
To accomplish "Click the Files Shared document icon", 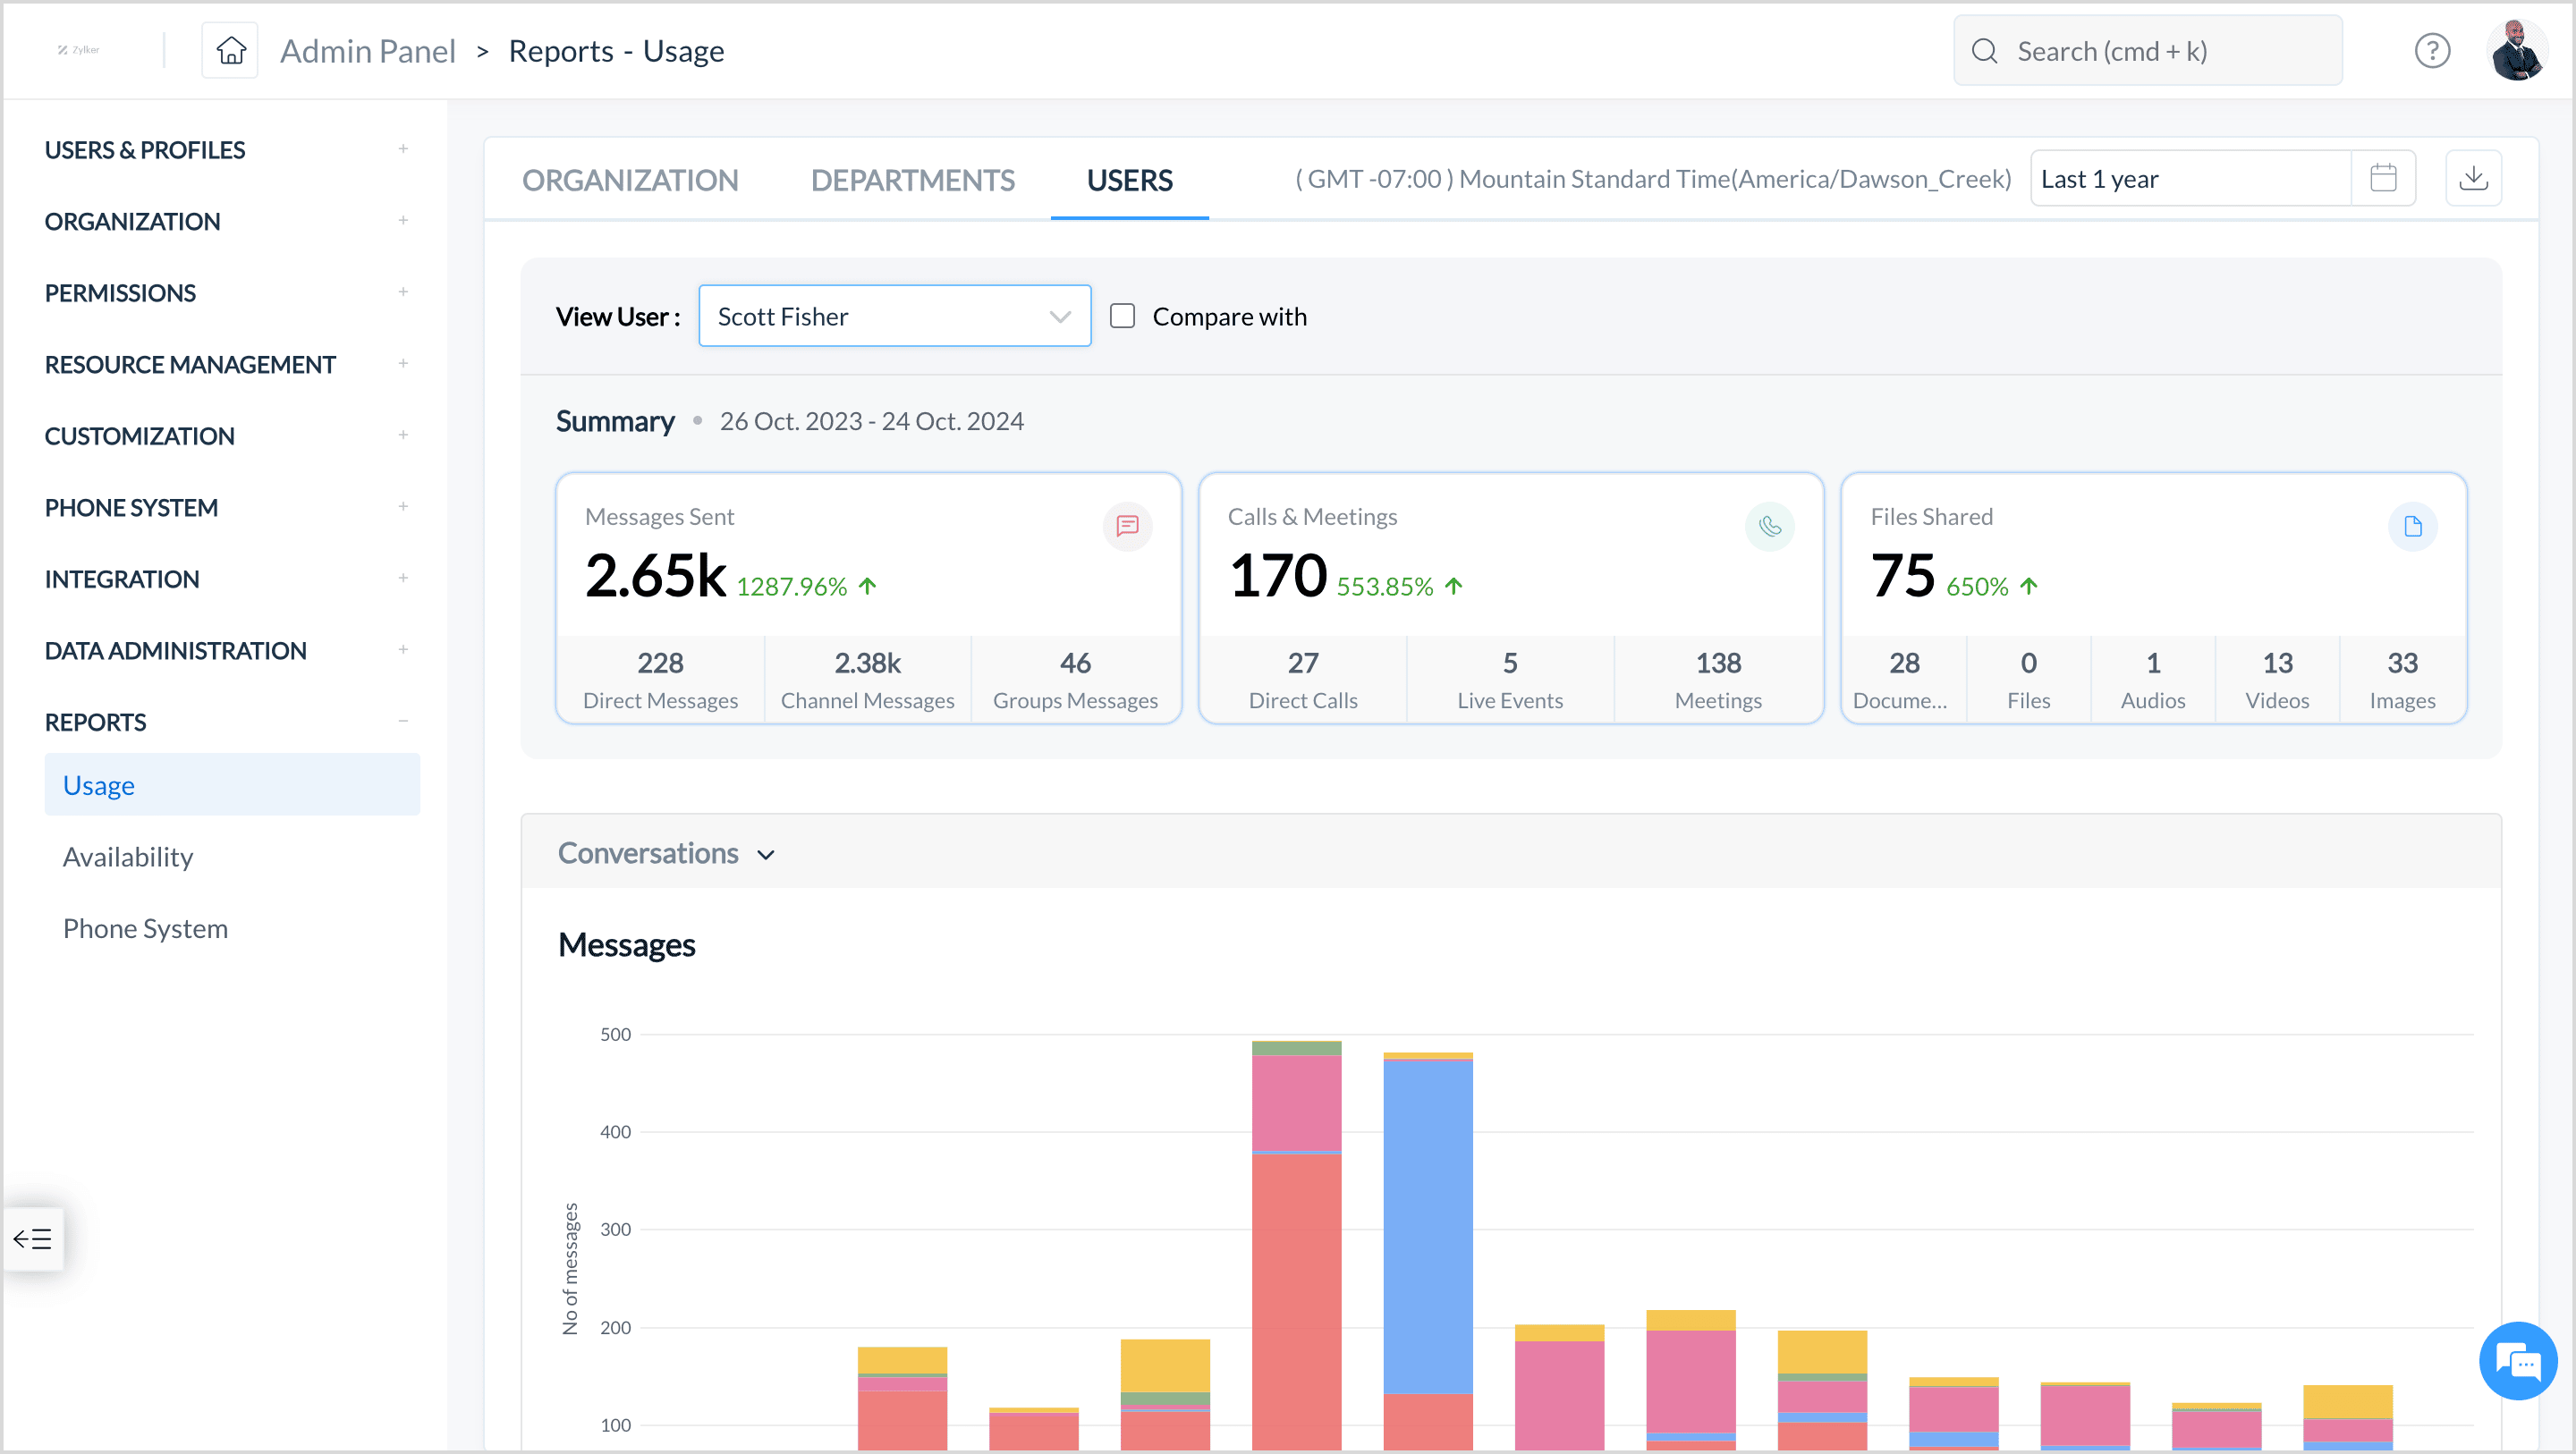I will click(x=2412, y=526).
